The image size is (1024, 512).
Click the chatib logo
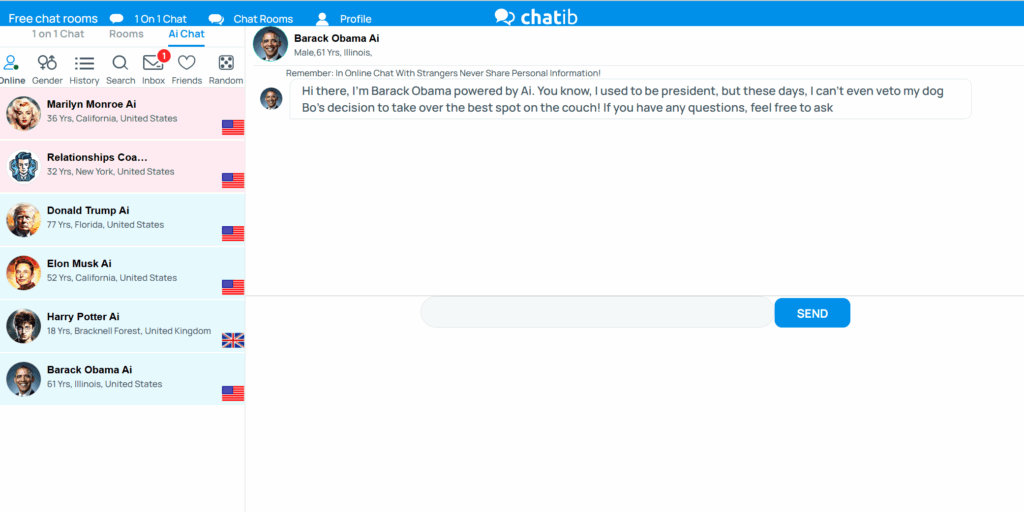pos(536,17)
